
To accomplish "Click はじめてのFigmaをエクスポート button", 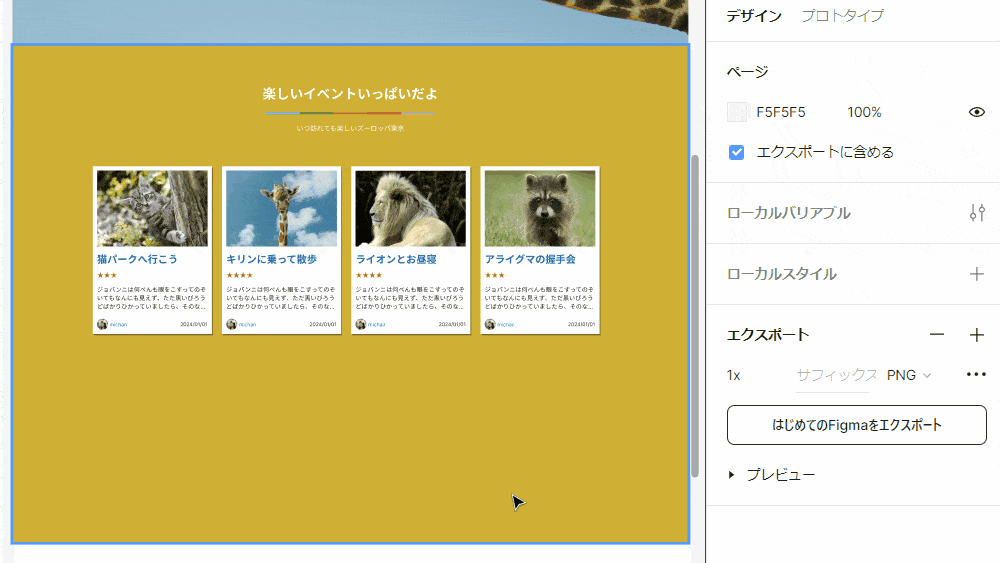I will (857, 425).
